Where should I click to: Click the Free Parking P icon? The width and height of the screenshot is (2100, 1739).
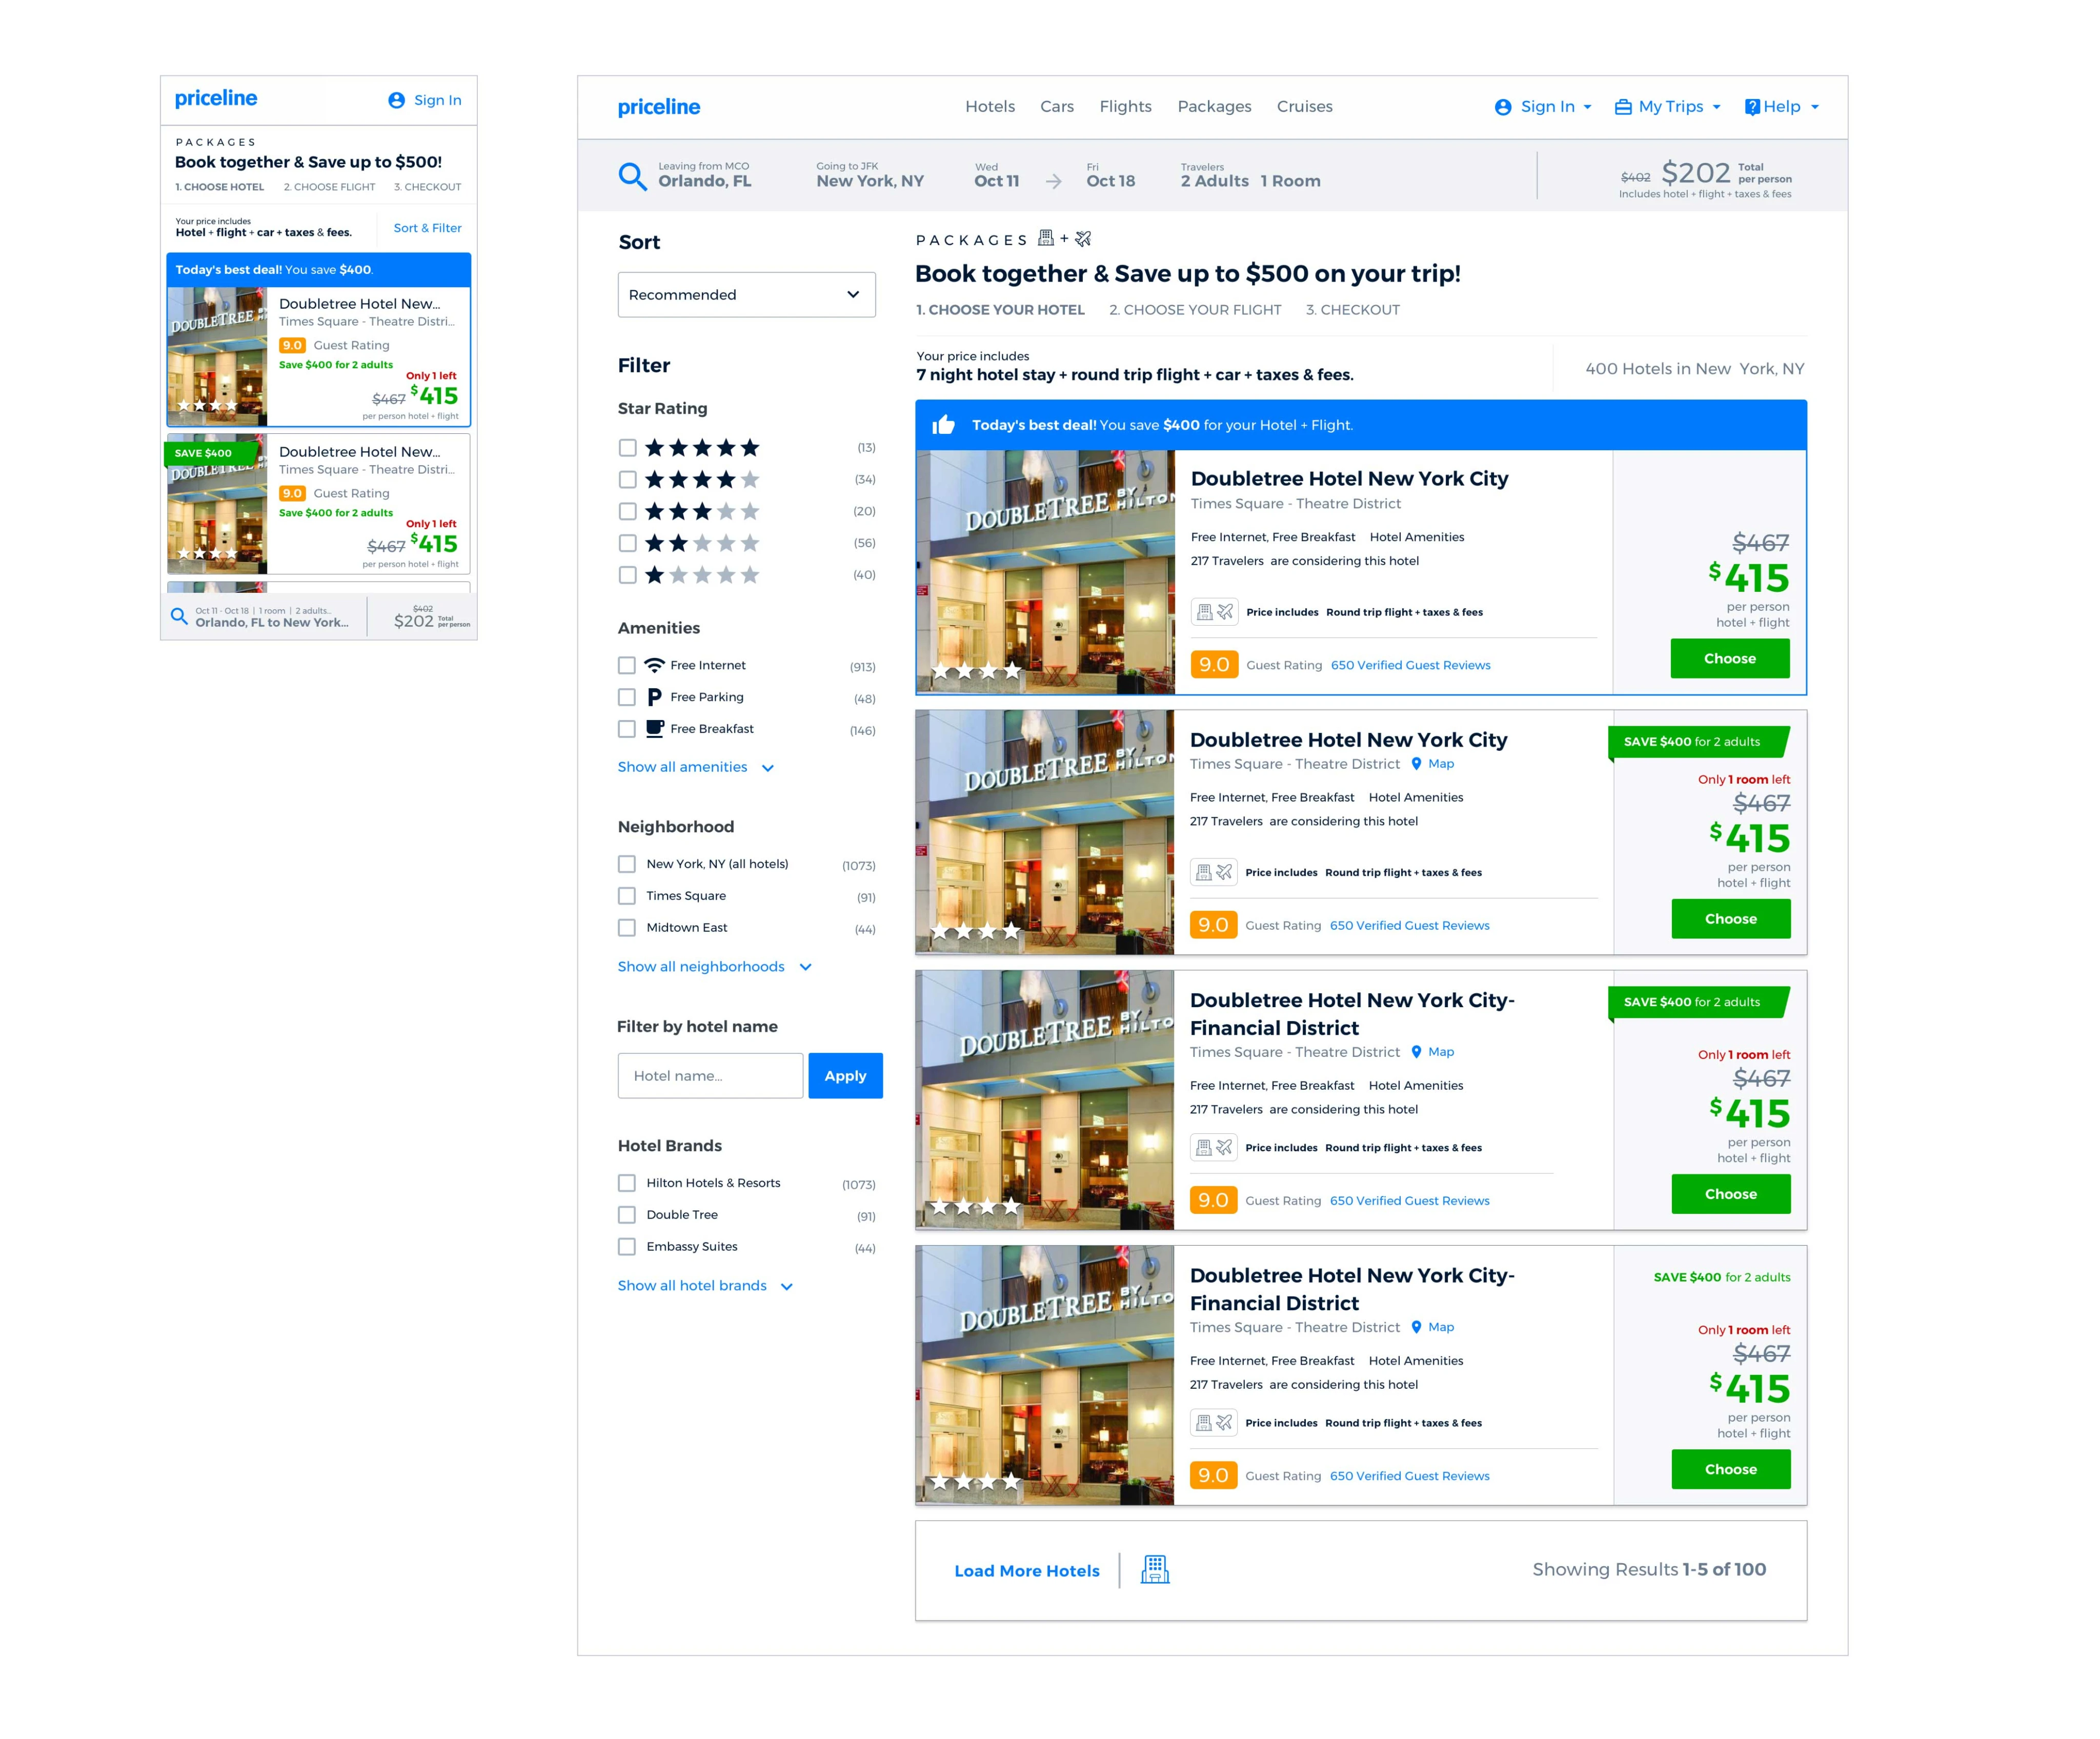[x=654, y=697]
